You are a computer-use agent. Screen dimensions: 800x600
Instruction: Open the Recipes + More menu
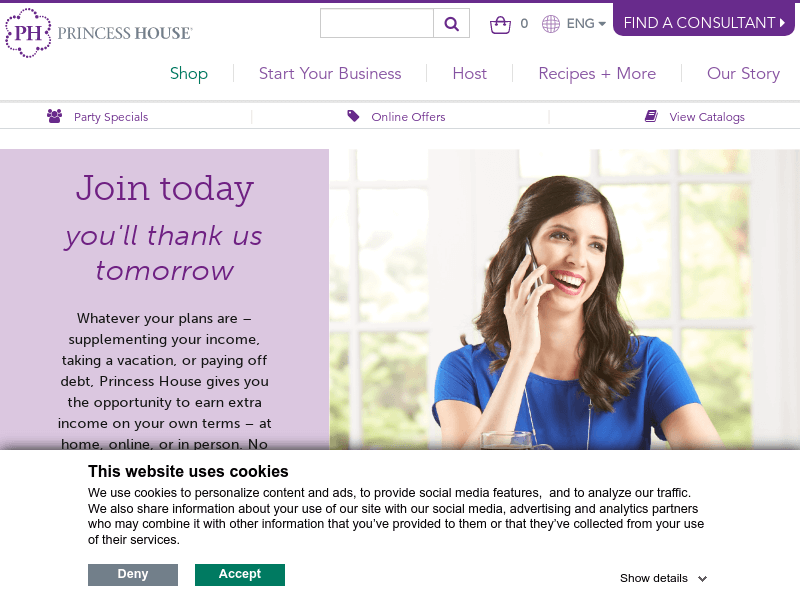pyautogui.click(x=597, y=73)
